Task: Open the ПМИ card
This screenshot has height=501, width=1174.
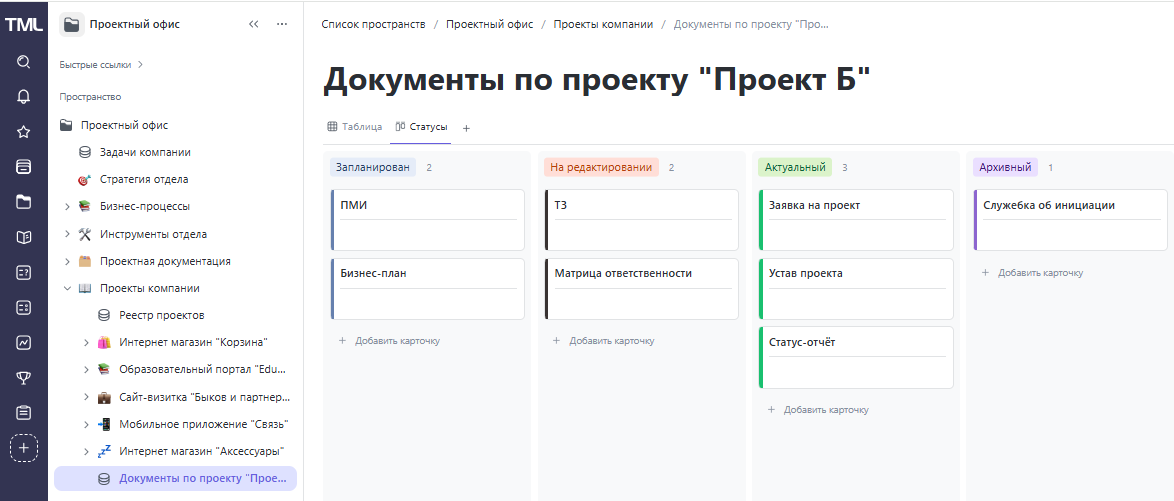Action: coord(428,219)
